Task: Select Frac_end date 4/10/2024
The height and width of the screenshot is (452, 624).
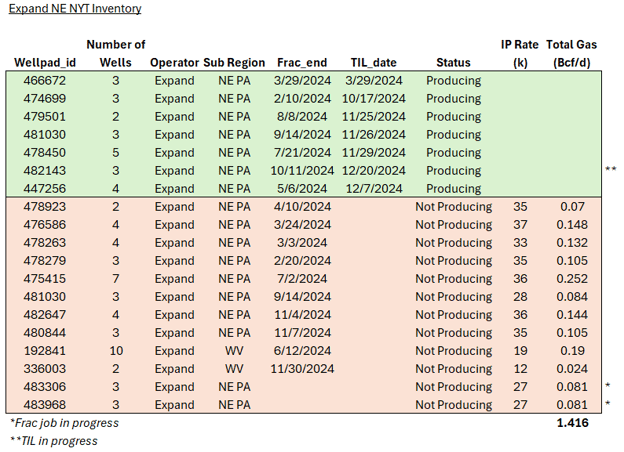Action: pyautogui.click(x=302, y=207)
